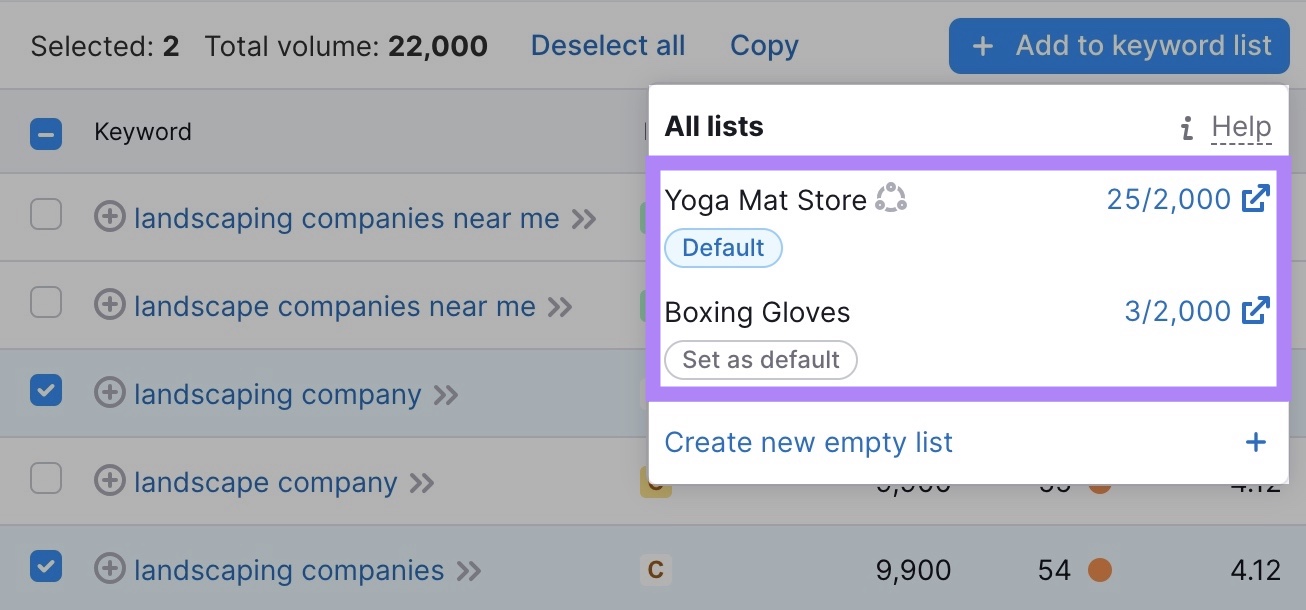Image resolution: width=1306 pixels, height=610 pixels.
Task: Uncheck the 'landscaping companies' row checkbox
Action: [46, 567]
